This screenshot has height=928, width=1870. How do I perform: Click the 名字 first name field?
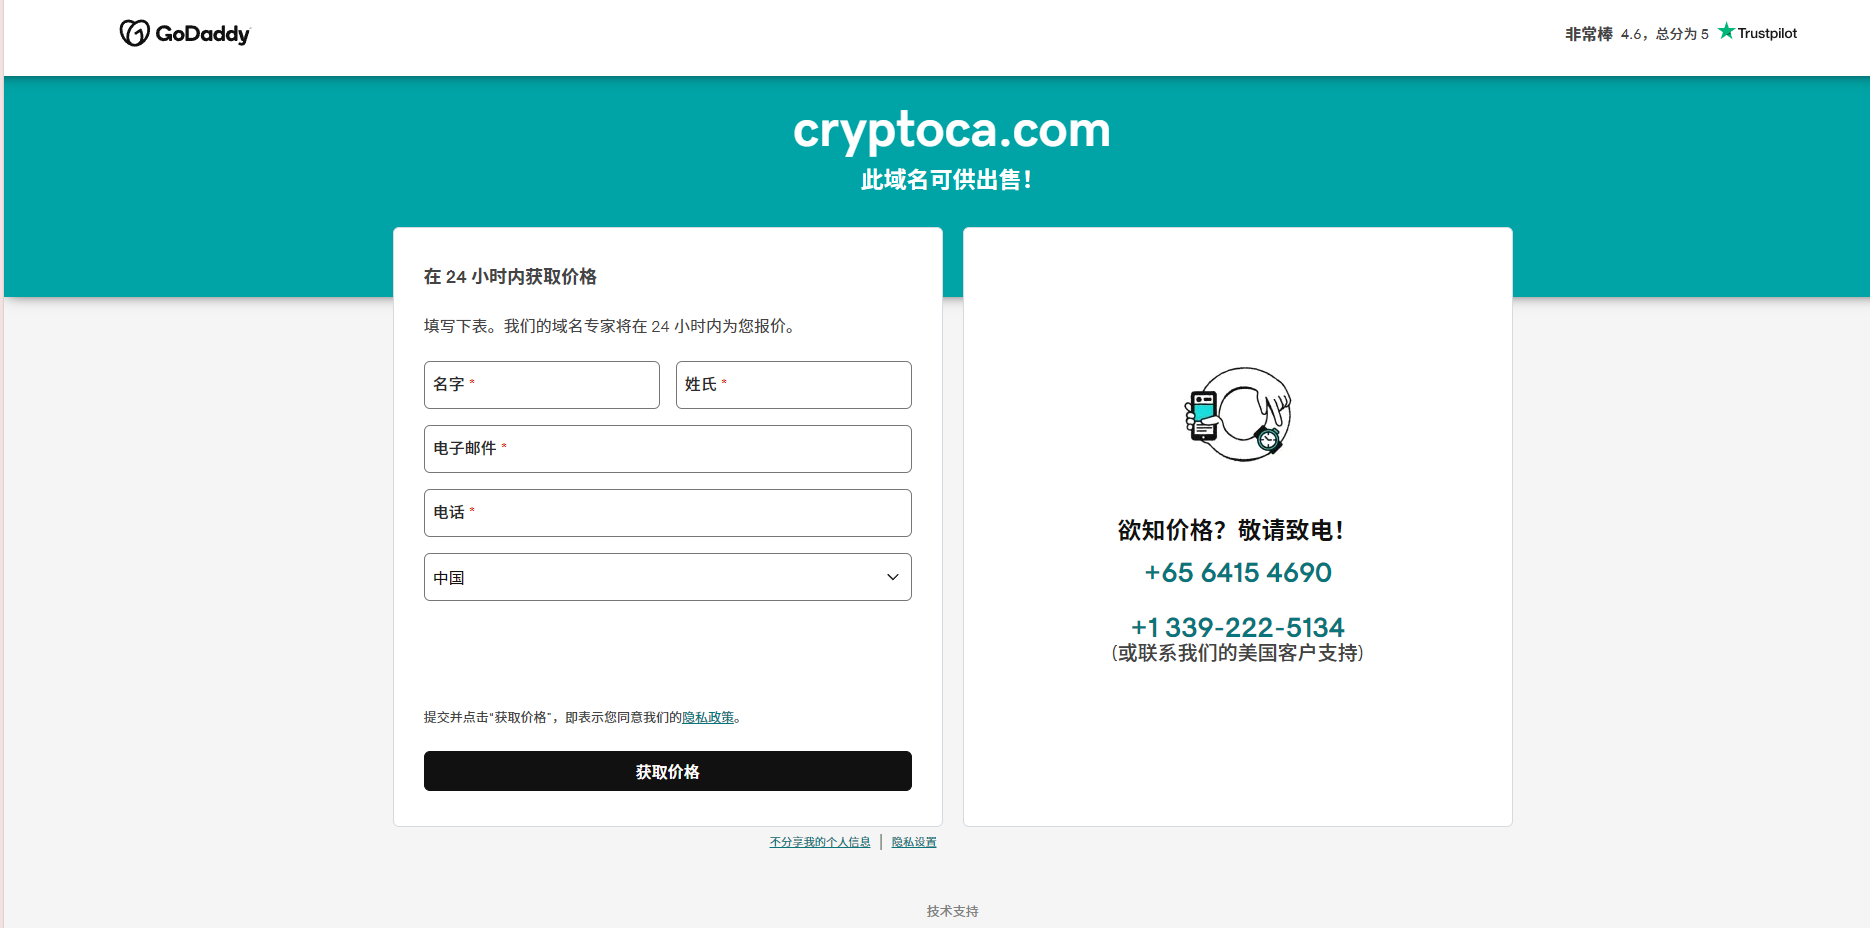(542, 385)
